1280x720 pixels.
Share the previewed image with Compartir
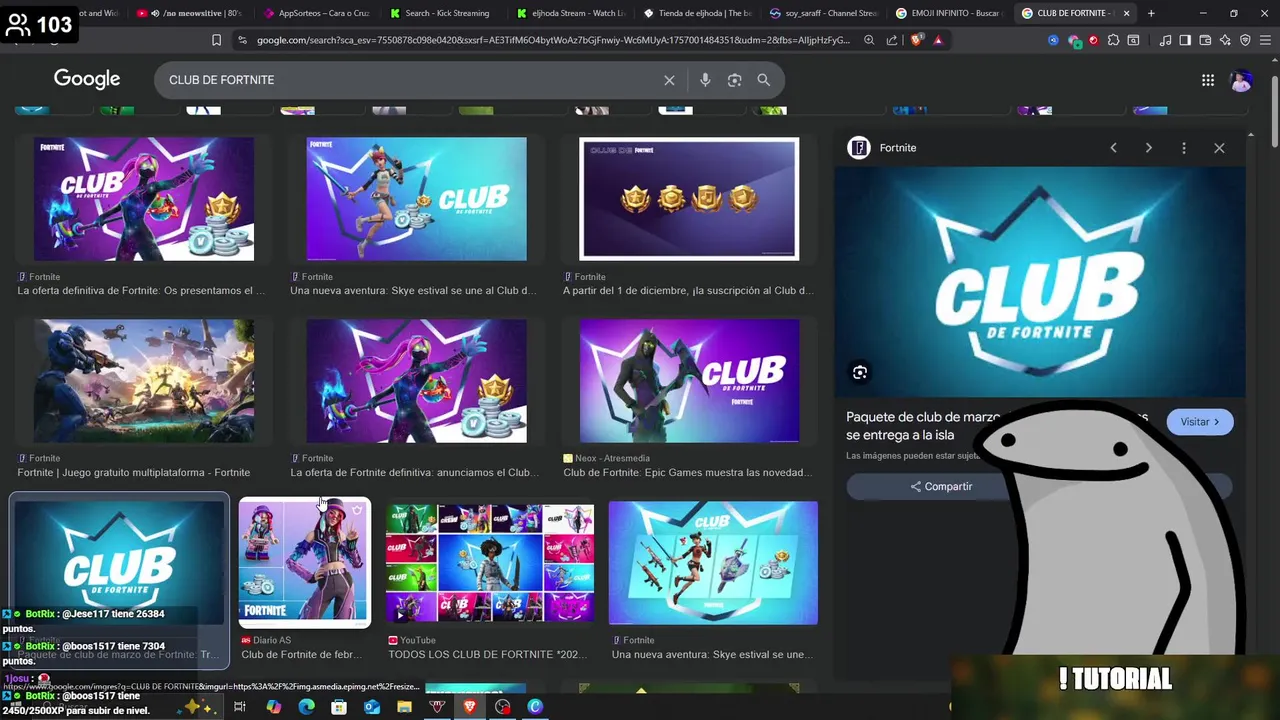click(x=941, y=487)
